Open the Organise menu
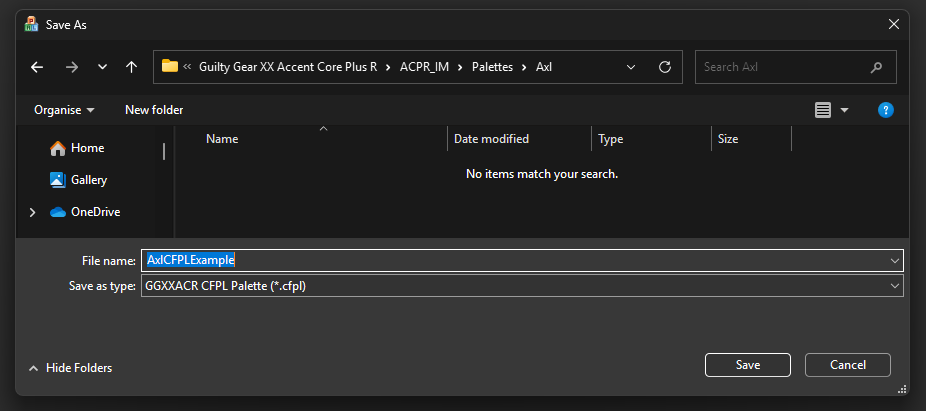Viewport: 926px width, 411px height. pos(64,110)
